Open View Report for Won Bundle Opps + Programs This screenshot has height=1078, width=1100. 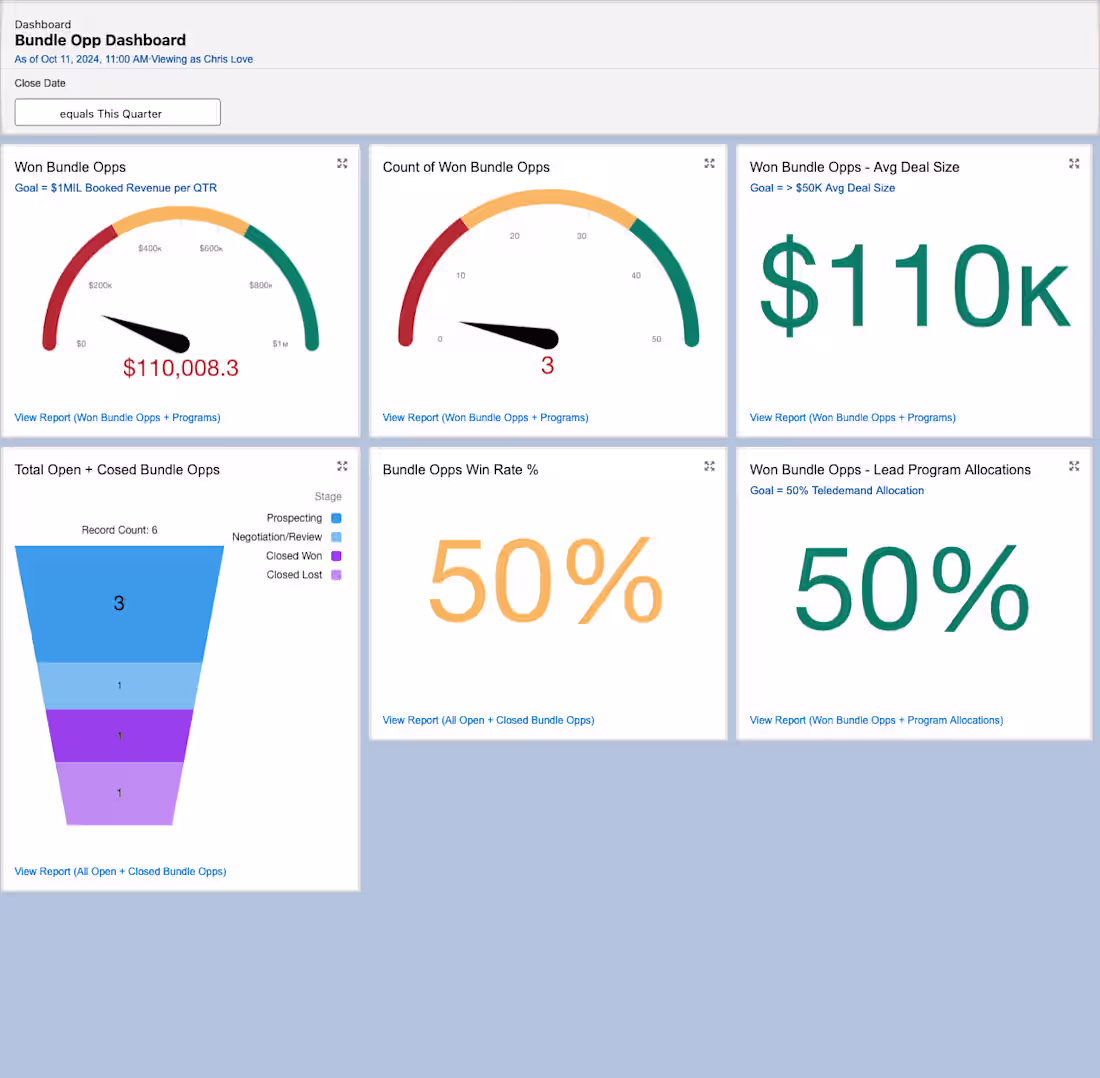click(x=118, y=417)
